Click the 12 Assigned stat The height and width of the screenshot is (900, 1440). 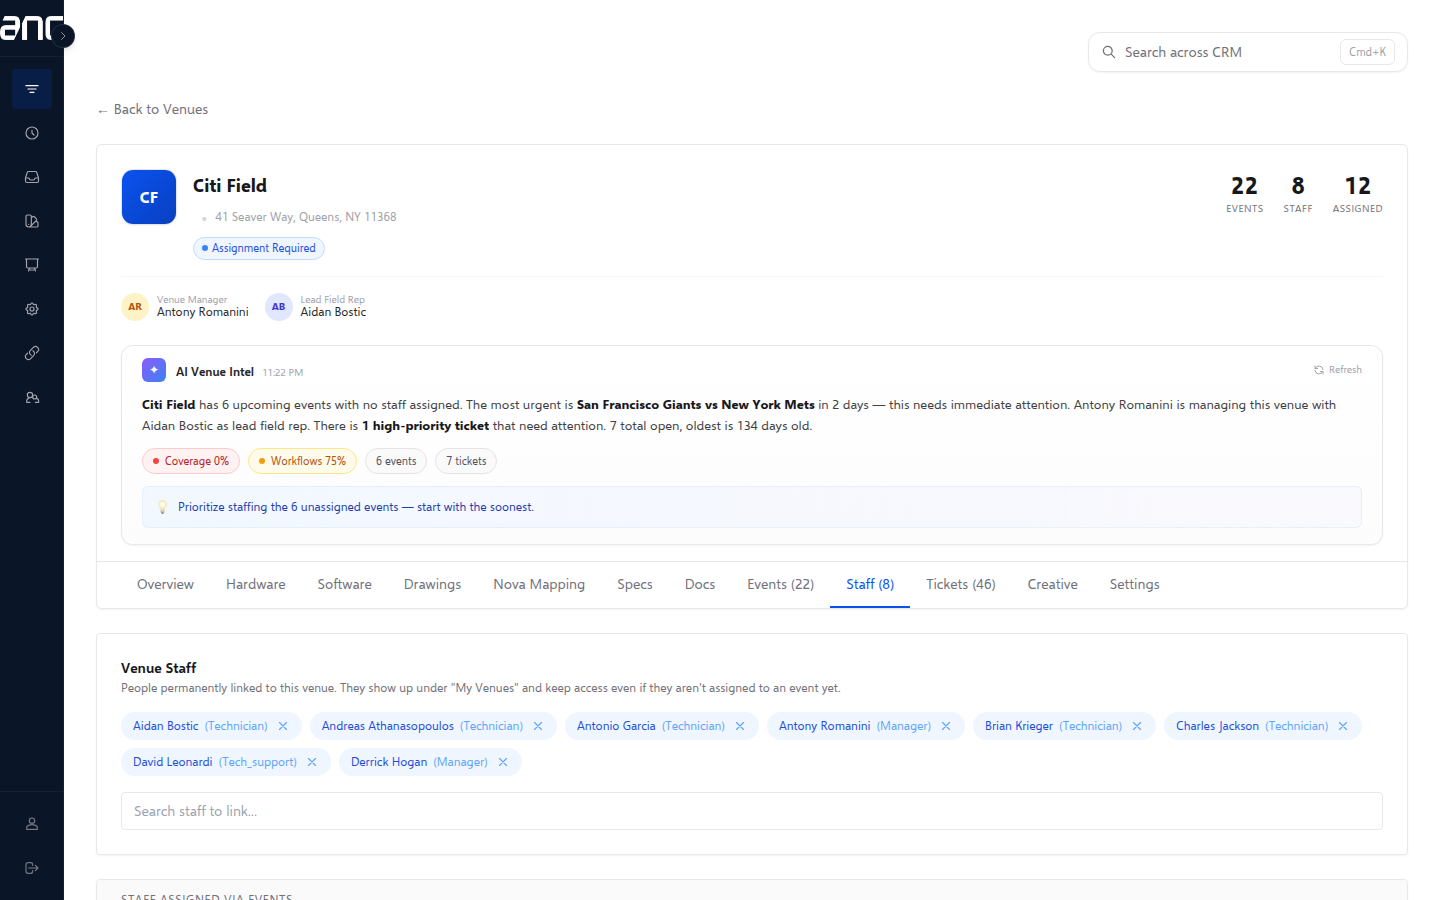coord(1358,194)
